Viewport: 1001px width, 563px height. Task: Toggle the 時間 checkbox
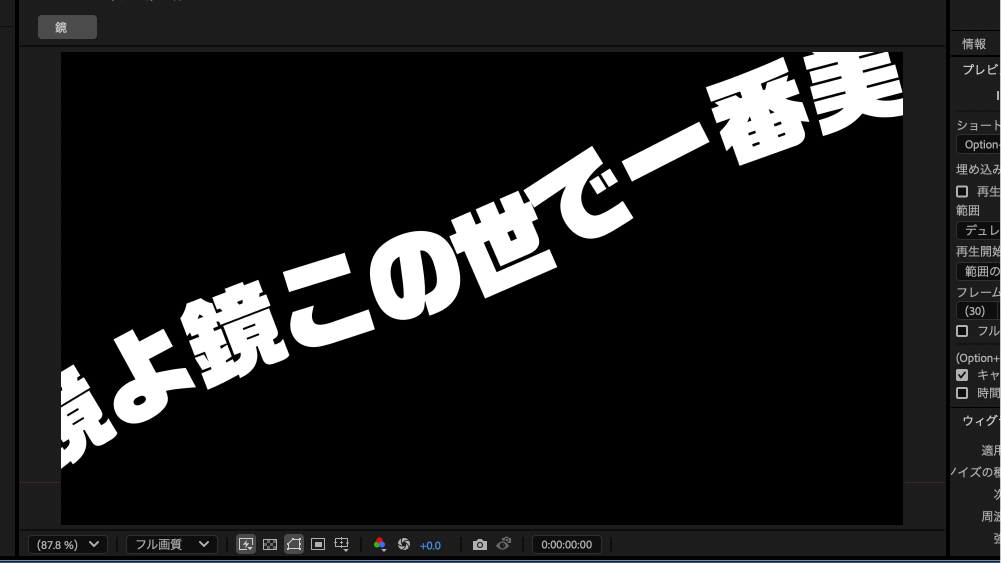tap(962, 393)
